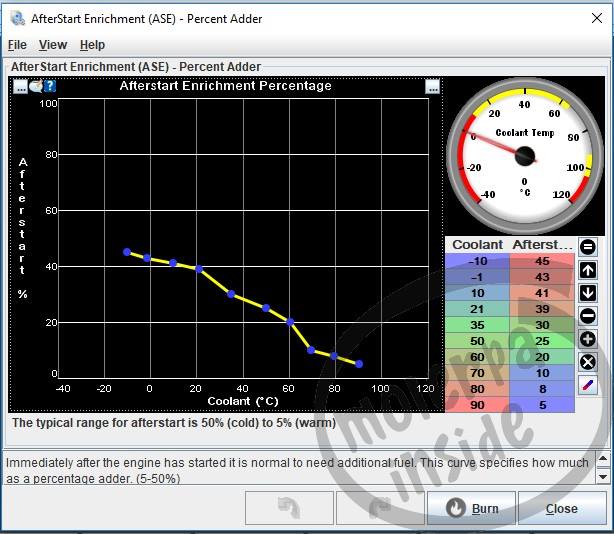Click the equals (set value) icon
Viewport: 614px width, 534px height.
[x=587, y=247]
